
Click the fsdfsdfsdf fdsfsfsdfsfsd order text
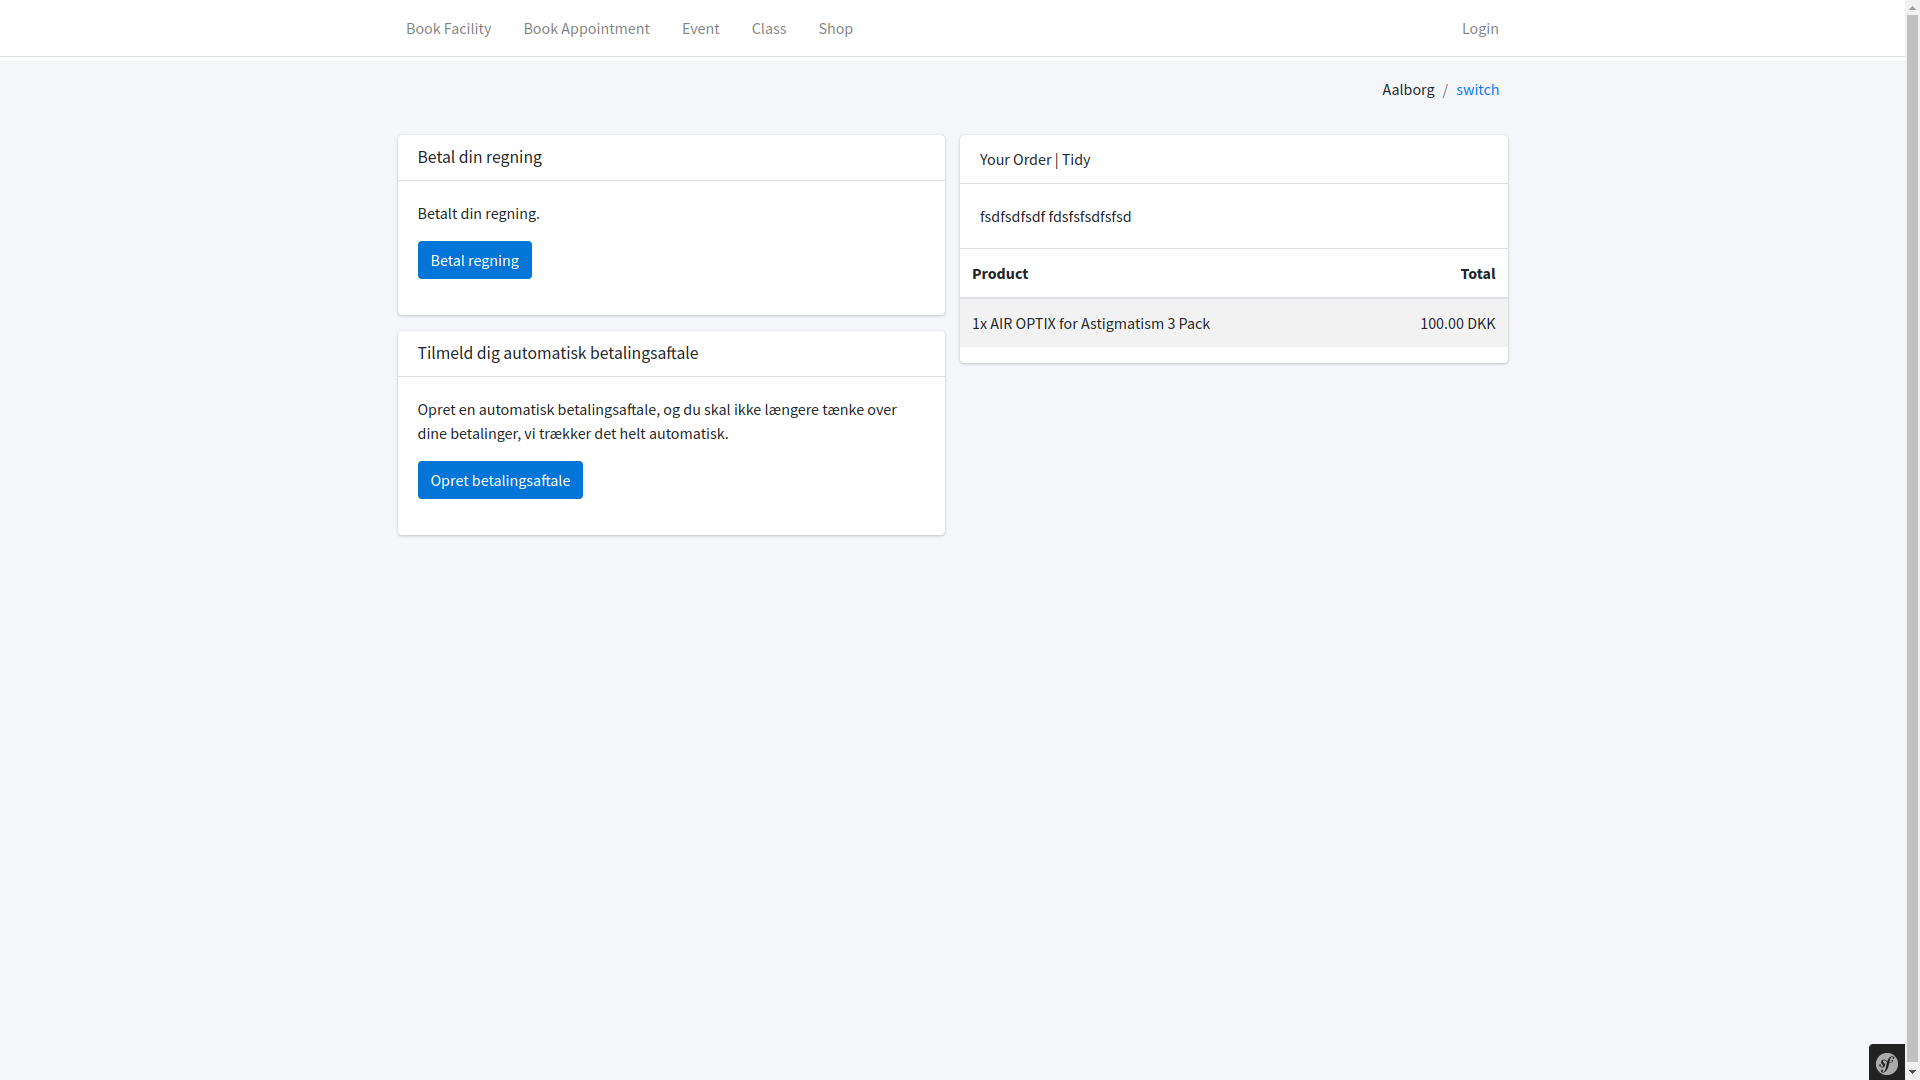pyautogui.click(x=1055, y=216)
